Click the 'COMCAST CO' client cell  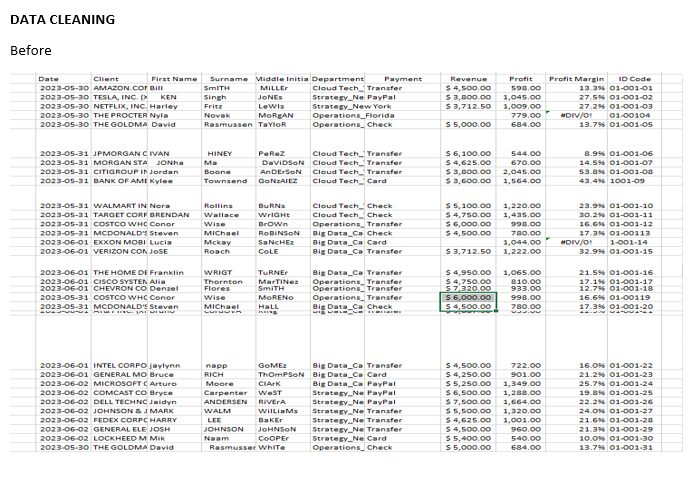pos(120,393)
